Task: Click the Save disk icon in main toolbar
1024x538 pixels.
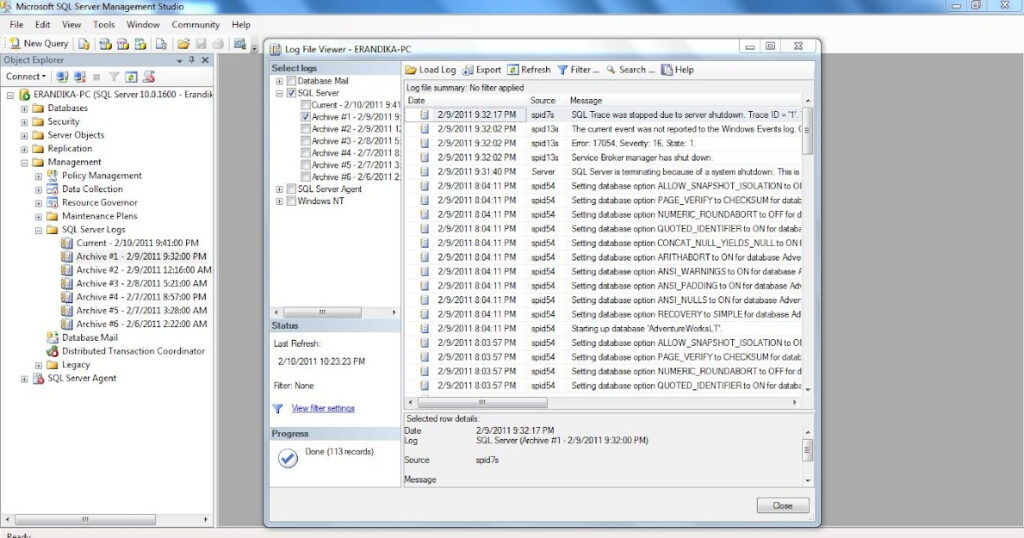Action: (x=201, y=44)
